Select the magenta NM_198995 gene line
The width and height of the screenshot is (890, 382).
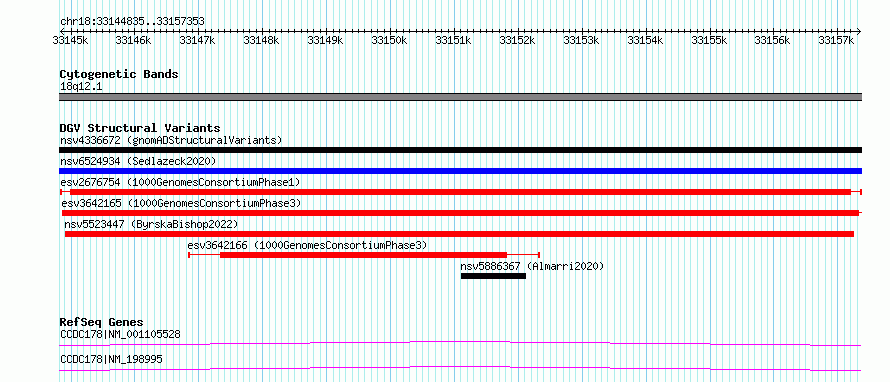(x=460, y=368)
